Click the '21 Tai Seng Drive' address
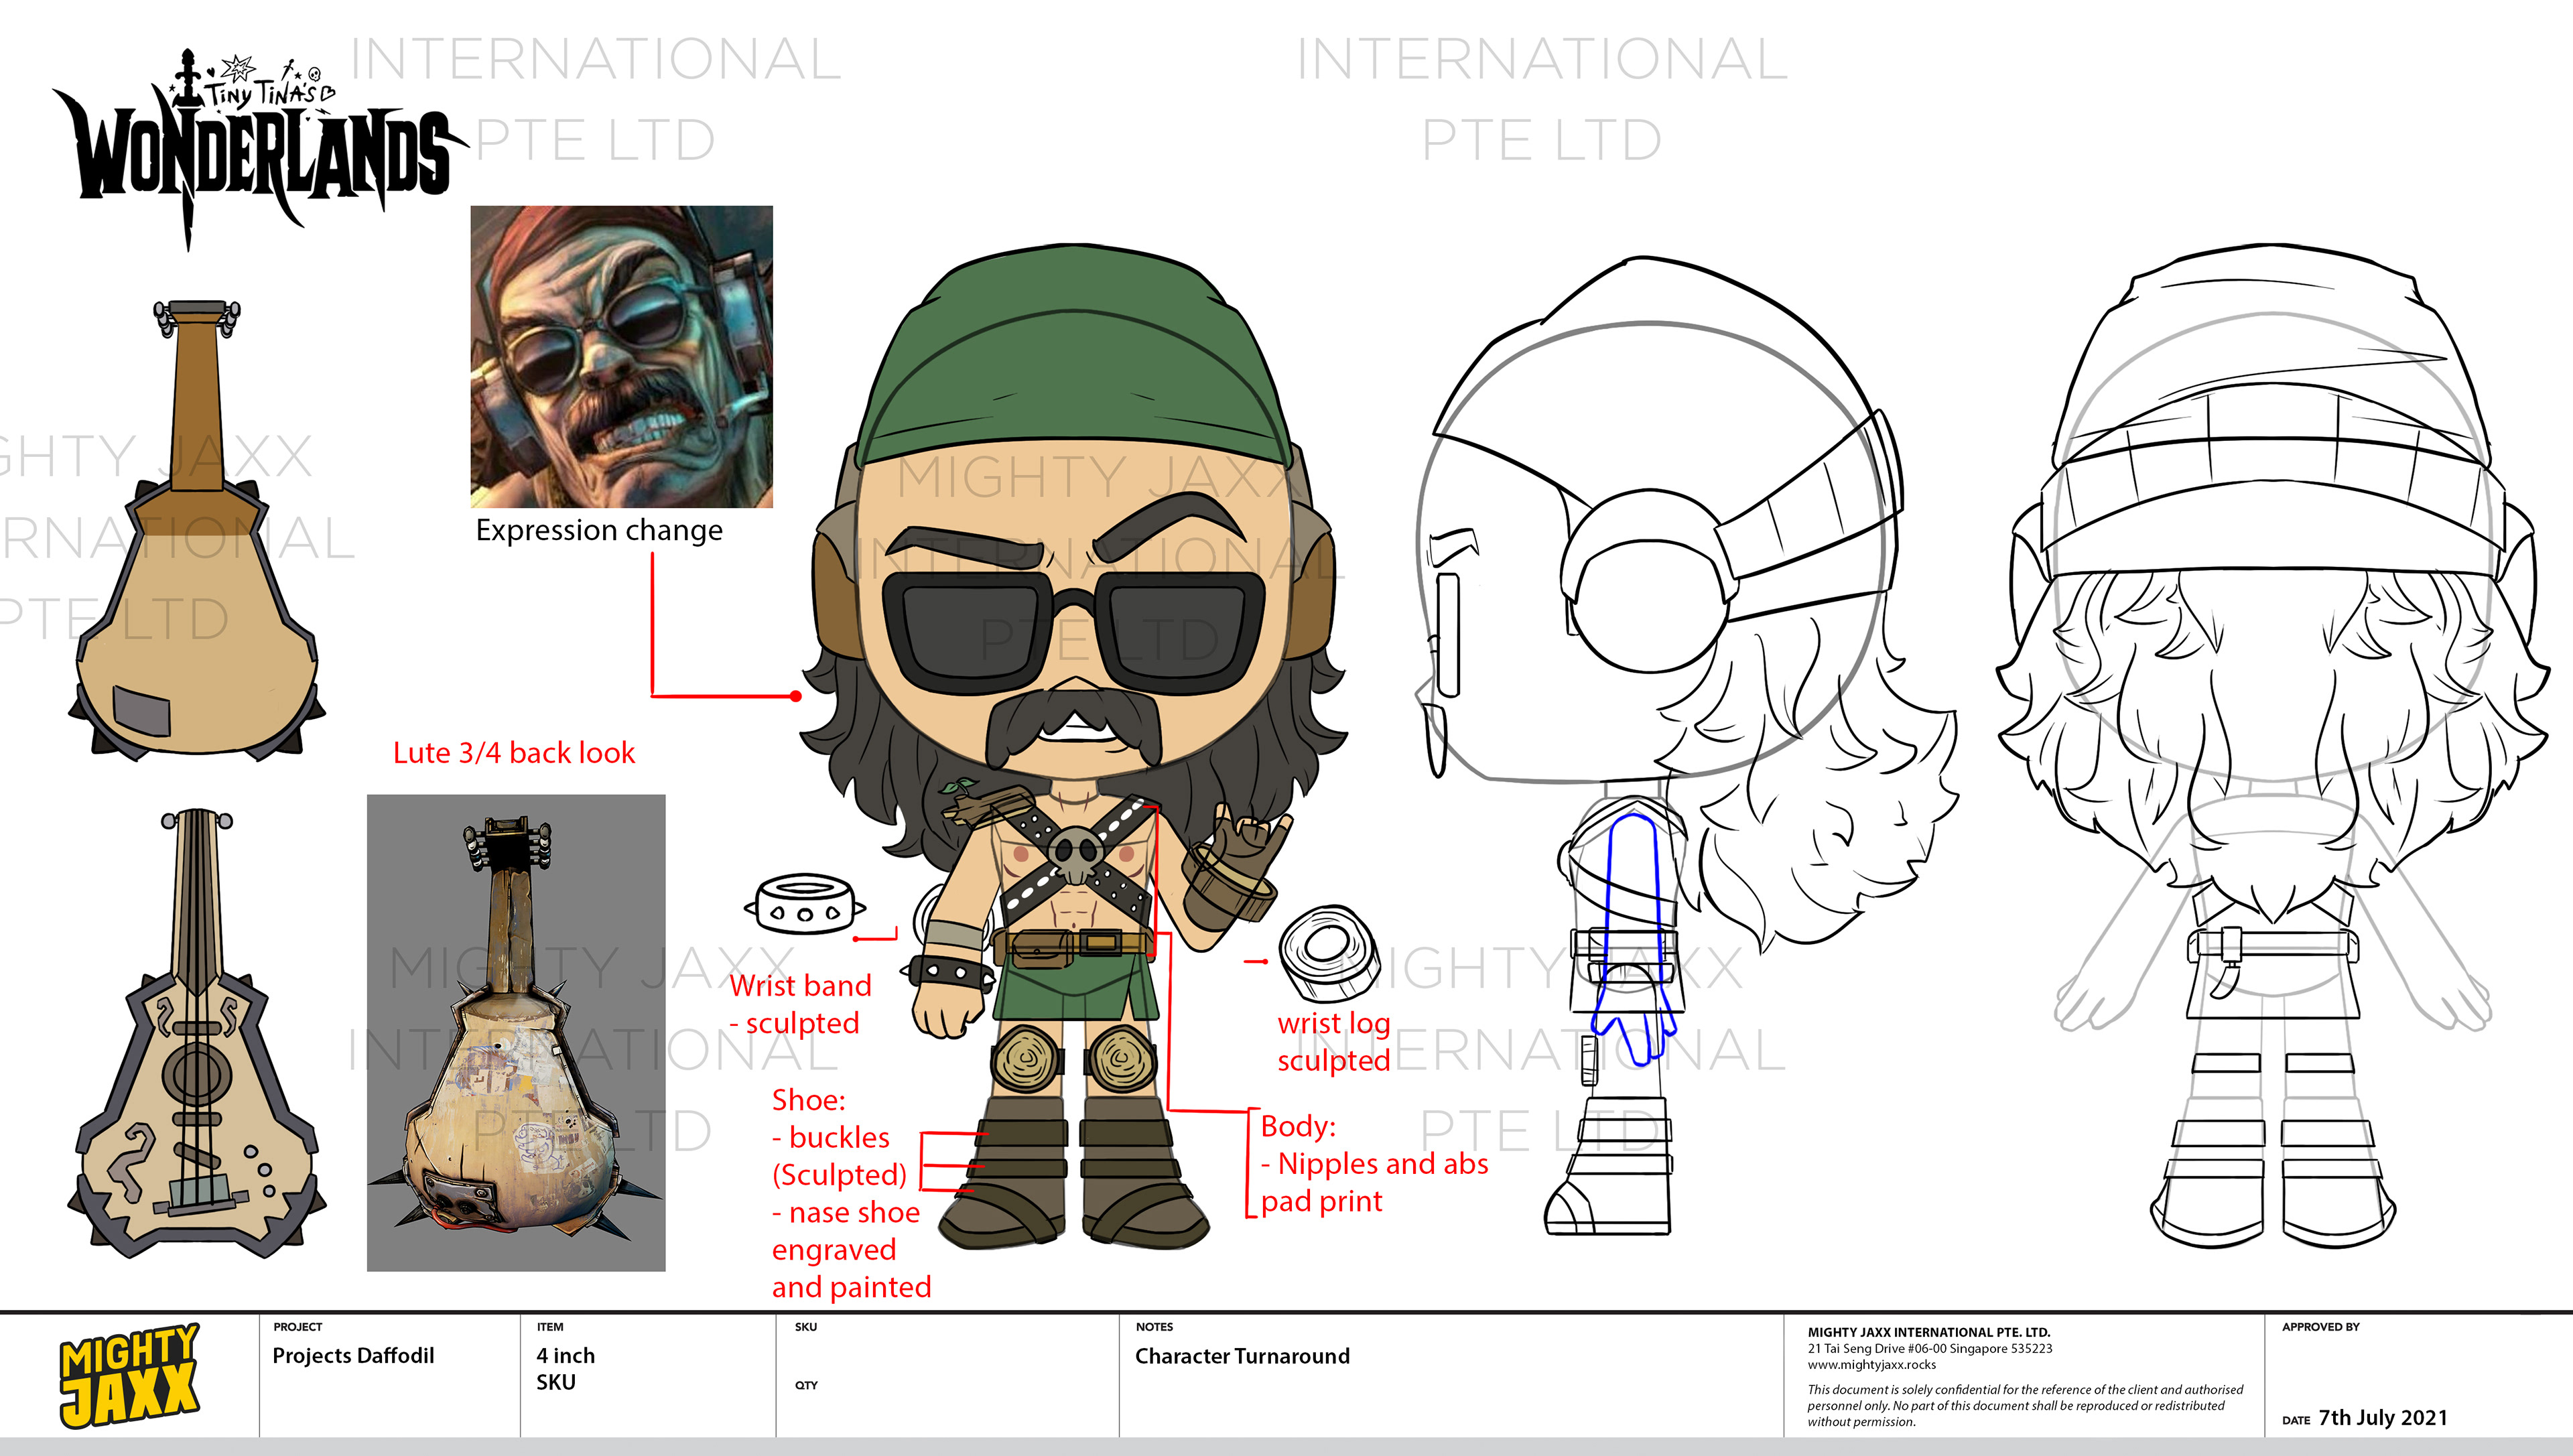This screenshot has height=1456, width=2573. (1929, 1348)
